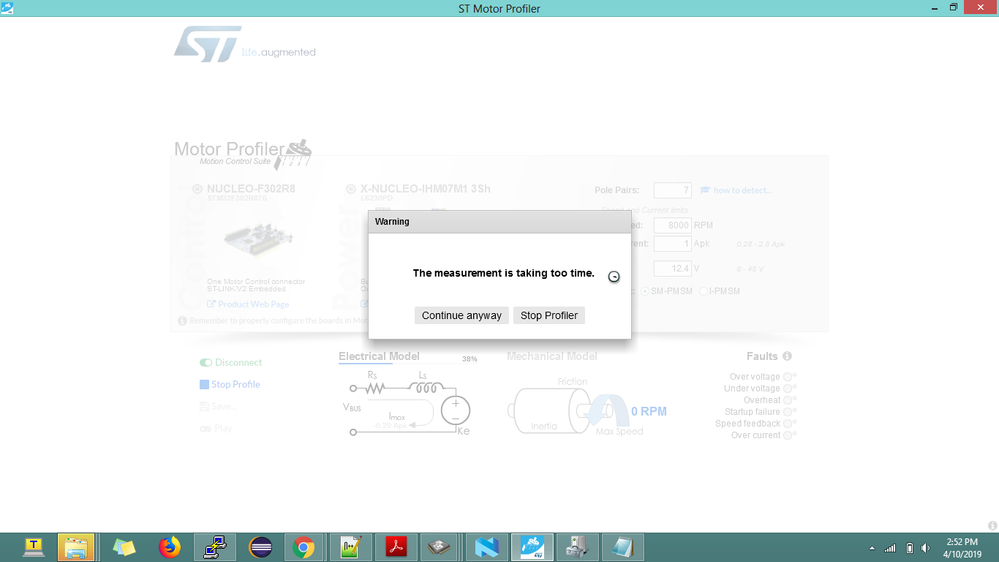This screenshot has height=562, width=999.
Task: Click the Disconnect toggle
Action: [x=231, y=363]
